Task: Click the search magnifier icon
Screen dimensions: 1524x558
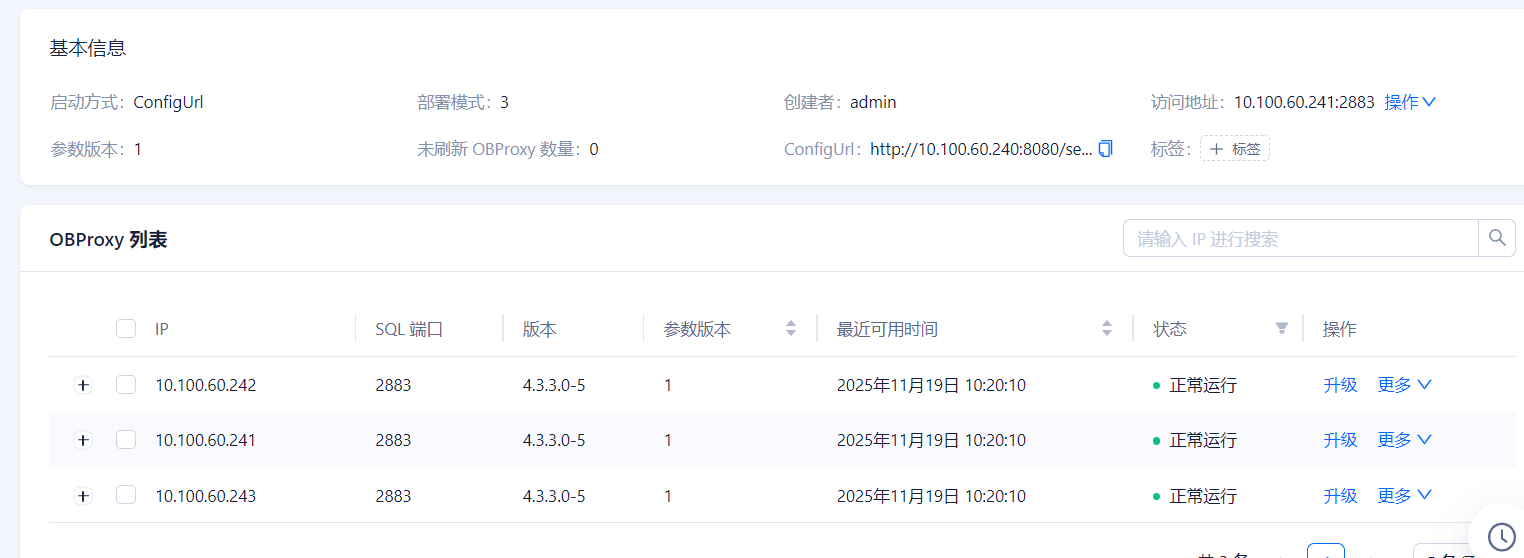Action: click(1497, 238)
